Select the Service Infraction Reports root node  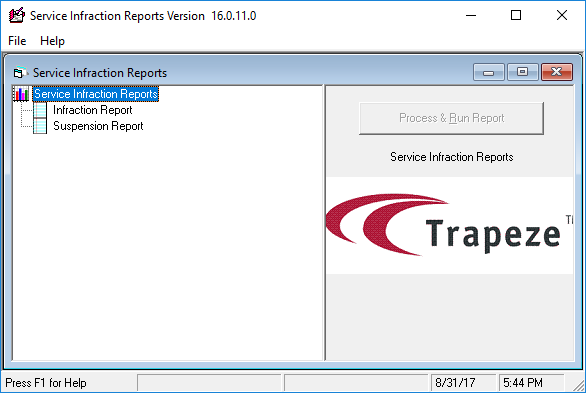(x=96, y=94)
